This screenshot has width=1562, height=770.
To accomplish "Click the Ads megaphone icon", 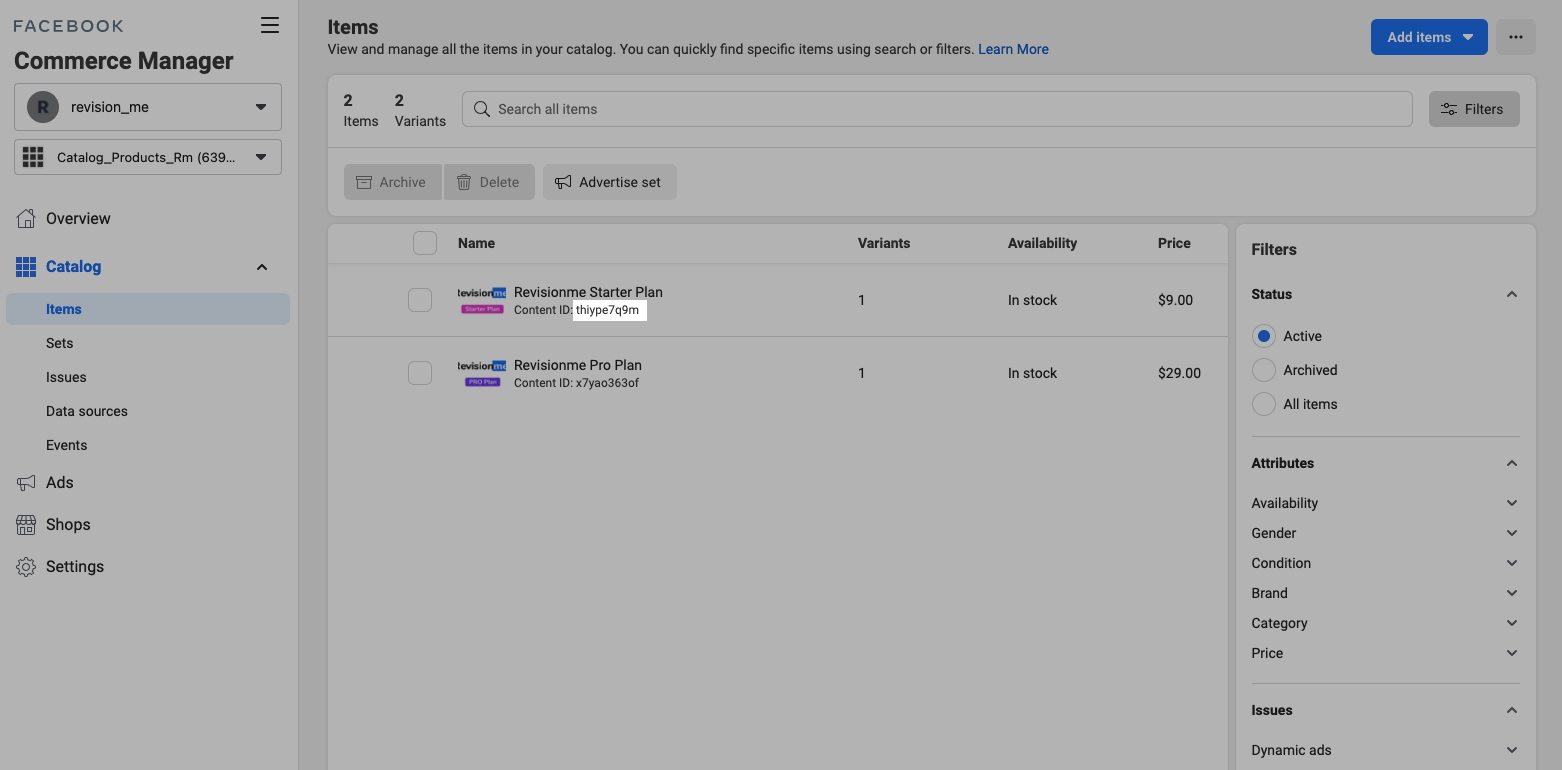I will (26, 483).
